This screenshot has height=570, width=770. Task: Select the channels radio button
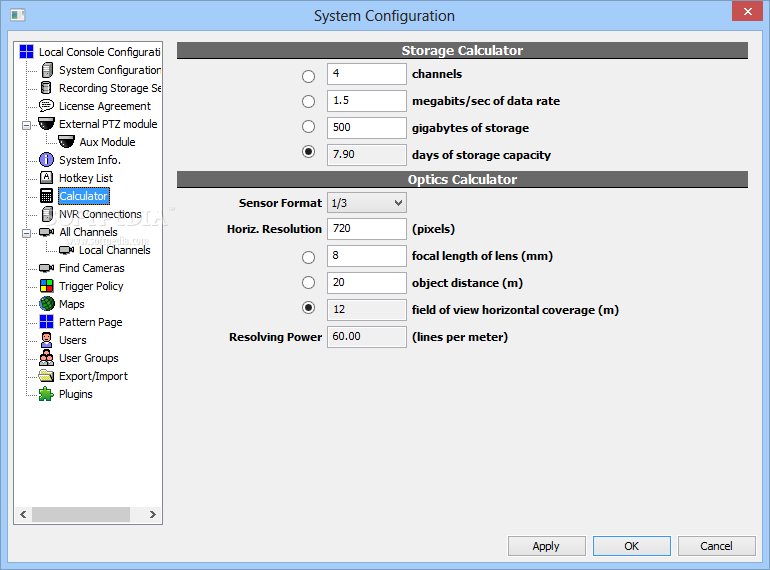[308, 76]
